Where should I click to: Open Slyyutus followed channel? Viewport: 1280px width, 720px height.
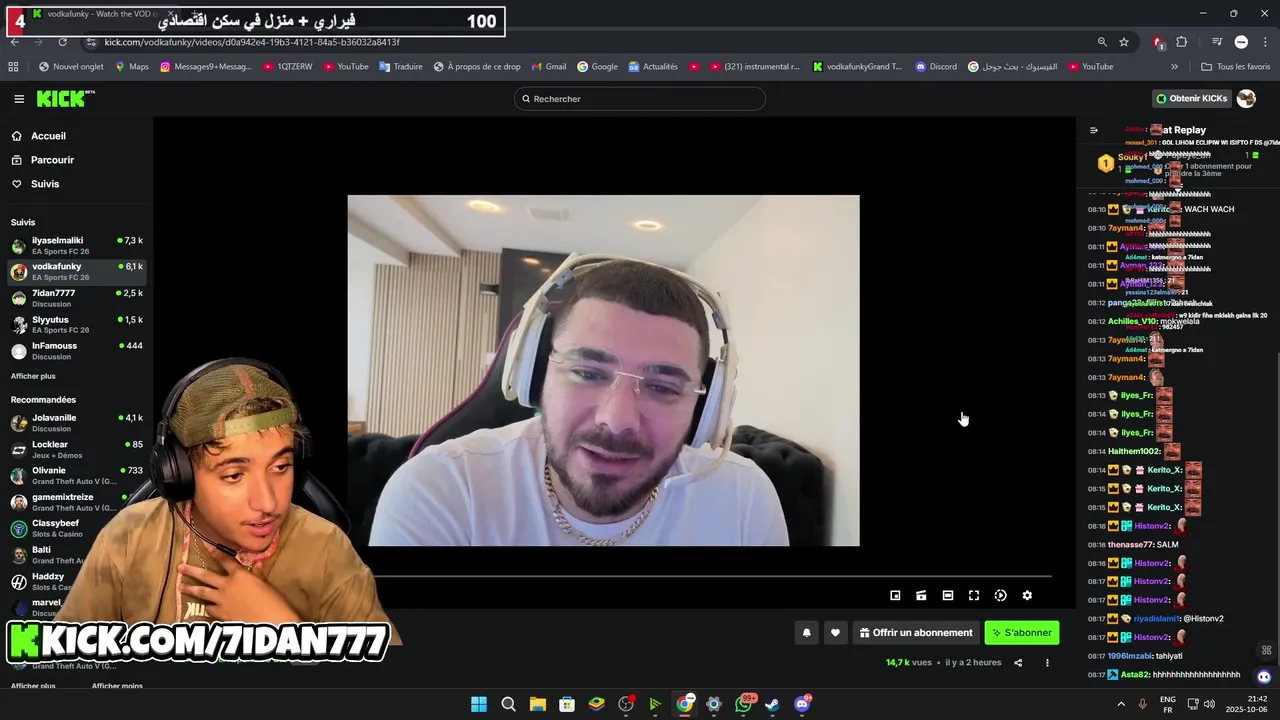(x=76, y=324)
